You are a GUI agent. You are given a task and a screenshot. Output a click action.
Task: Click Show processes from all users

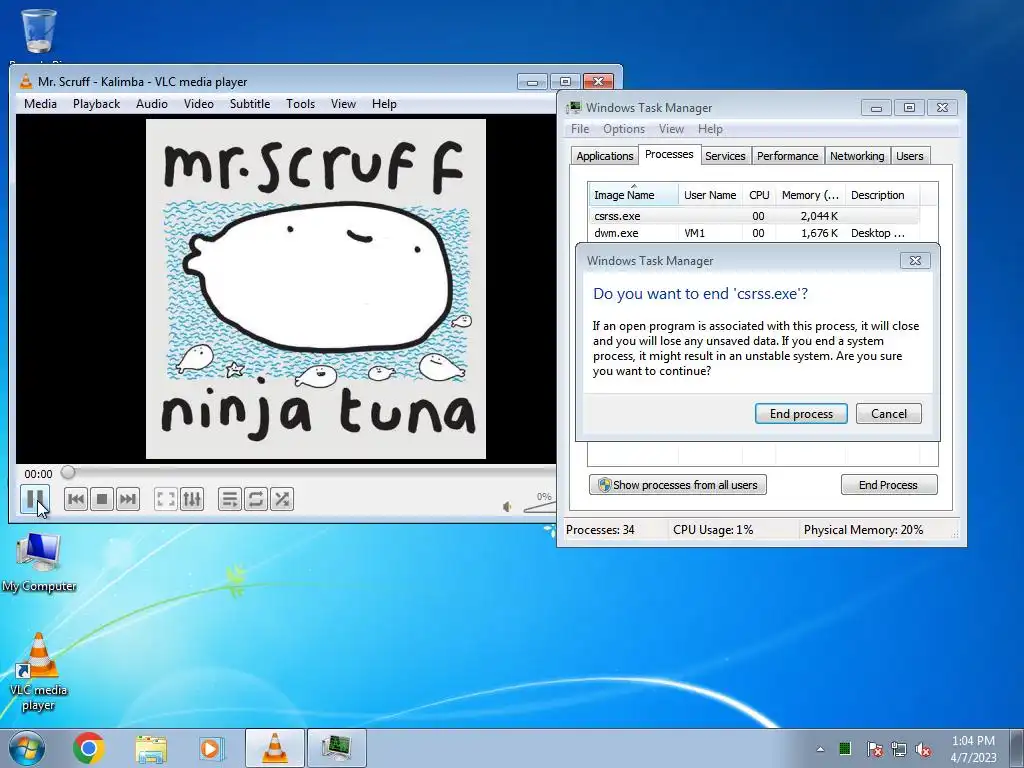click(x=678, y=485)
